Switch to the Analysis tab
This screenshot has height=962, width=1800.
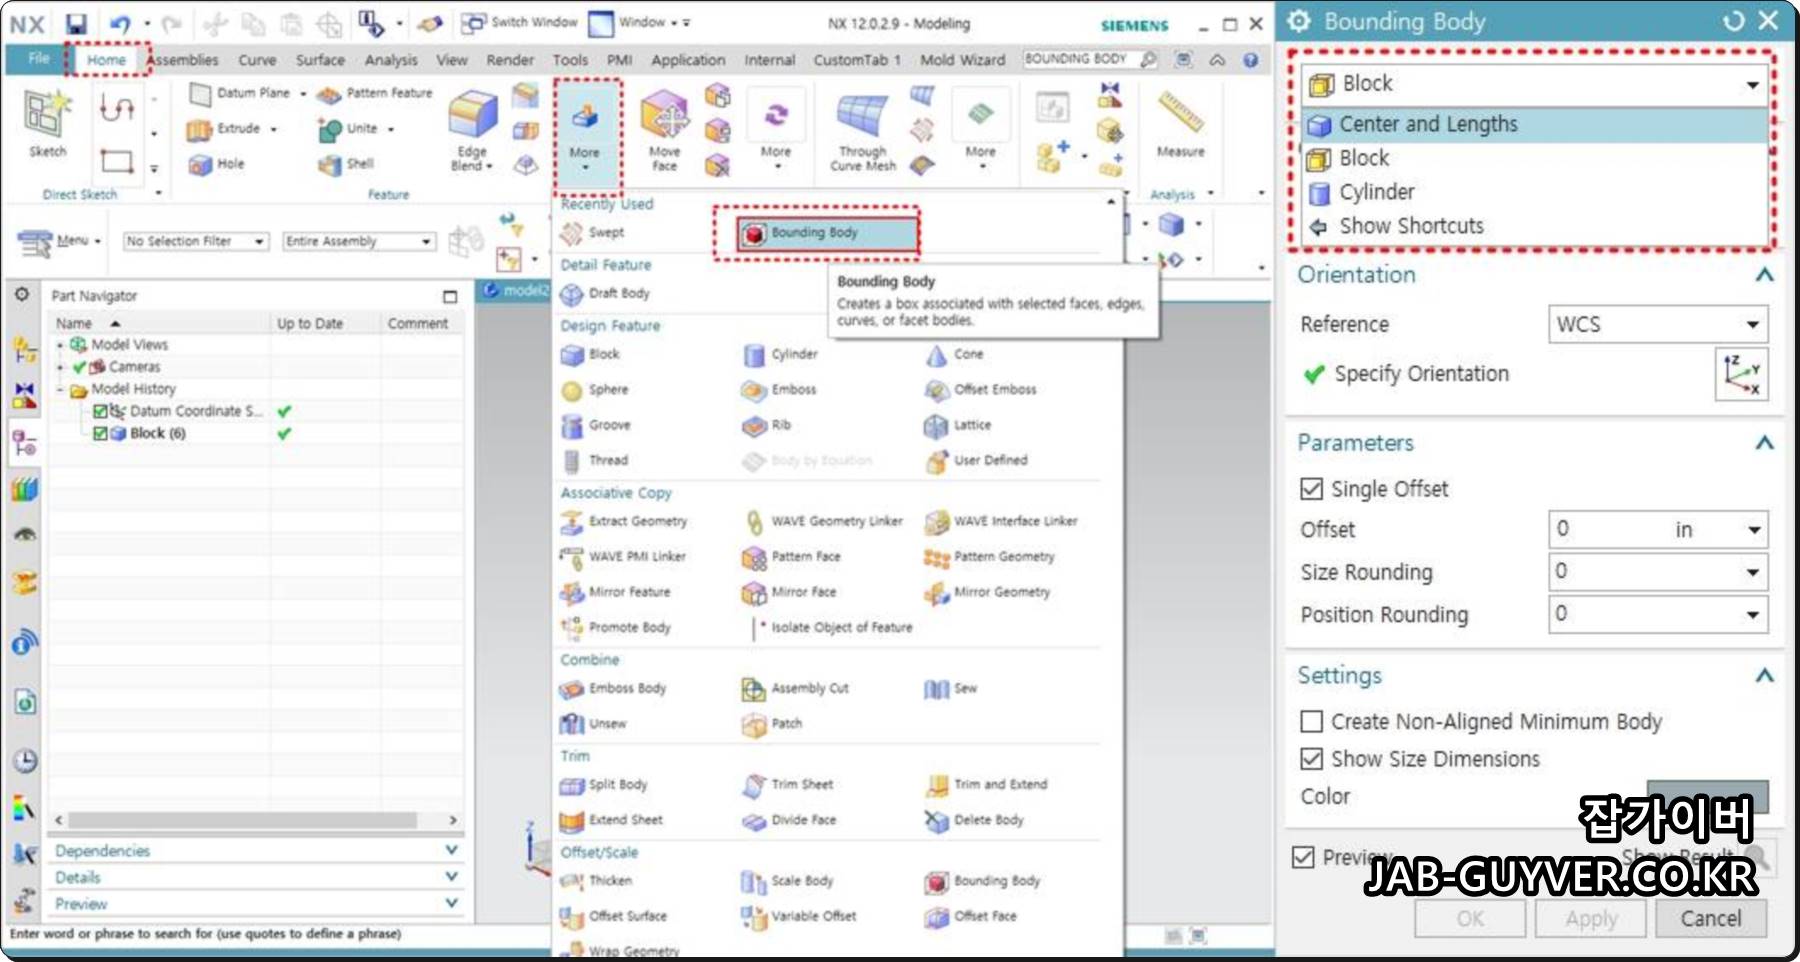pos(391,61)
